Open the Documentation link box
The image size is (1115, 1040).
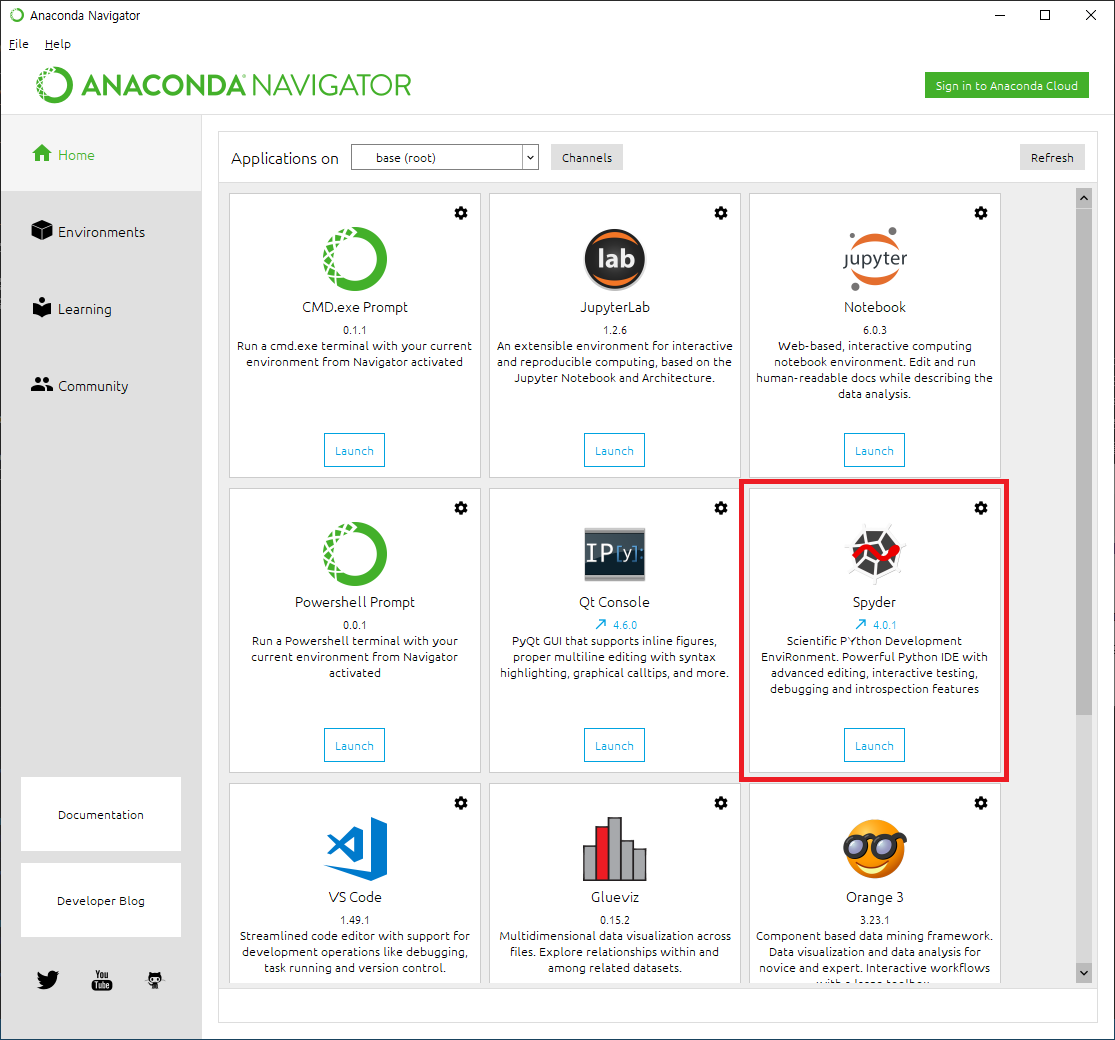101,814
